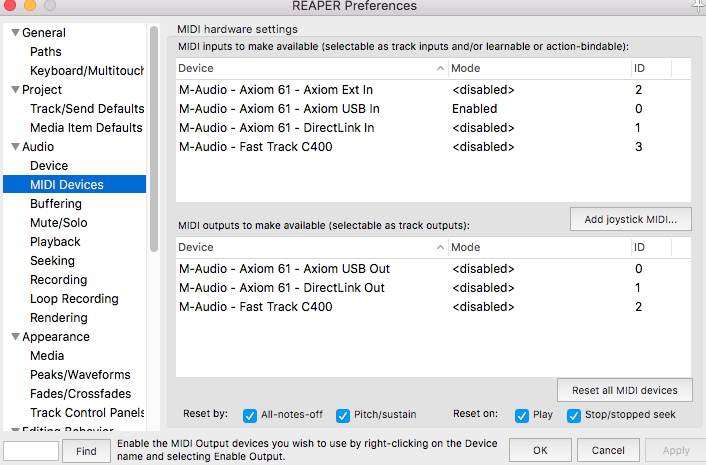Go to the Rendering settings page
This screenshot has height=465, width=706.
pyautogui.click(x=58, y=318)
